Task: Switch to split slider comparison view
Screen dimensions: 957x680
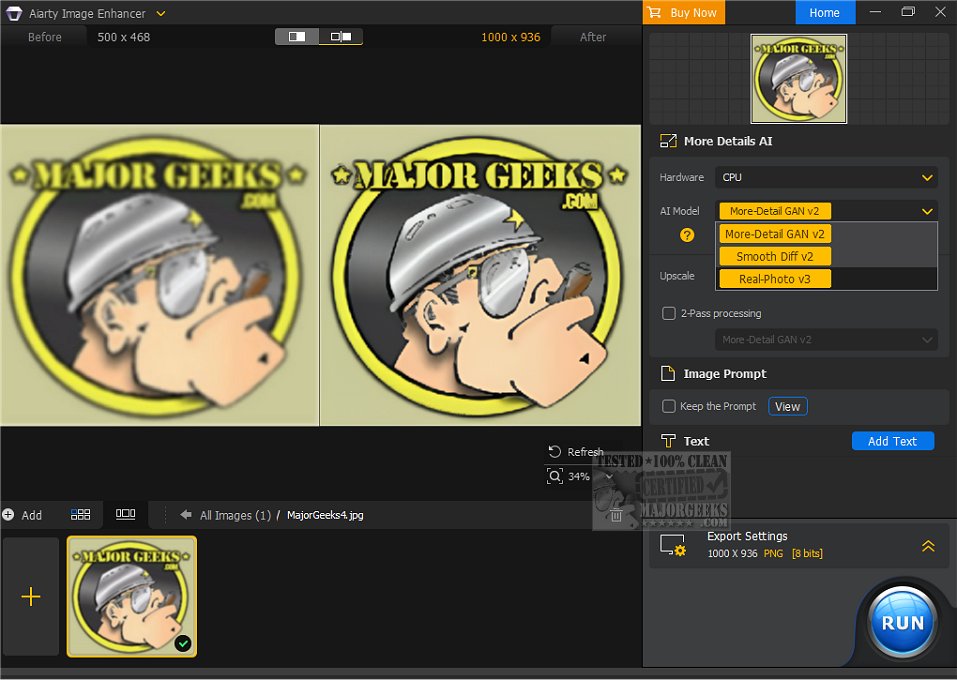Action: 341,37
